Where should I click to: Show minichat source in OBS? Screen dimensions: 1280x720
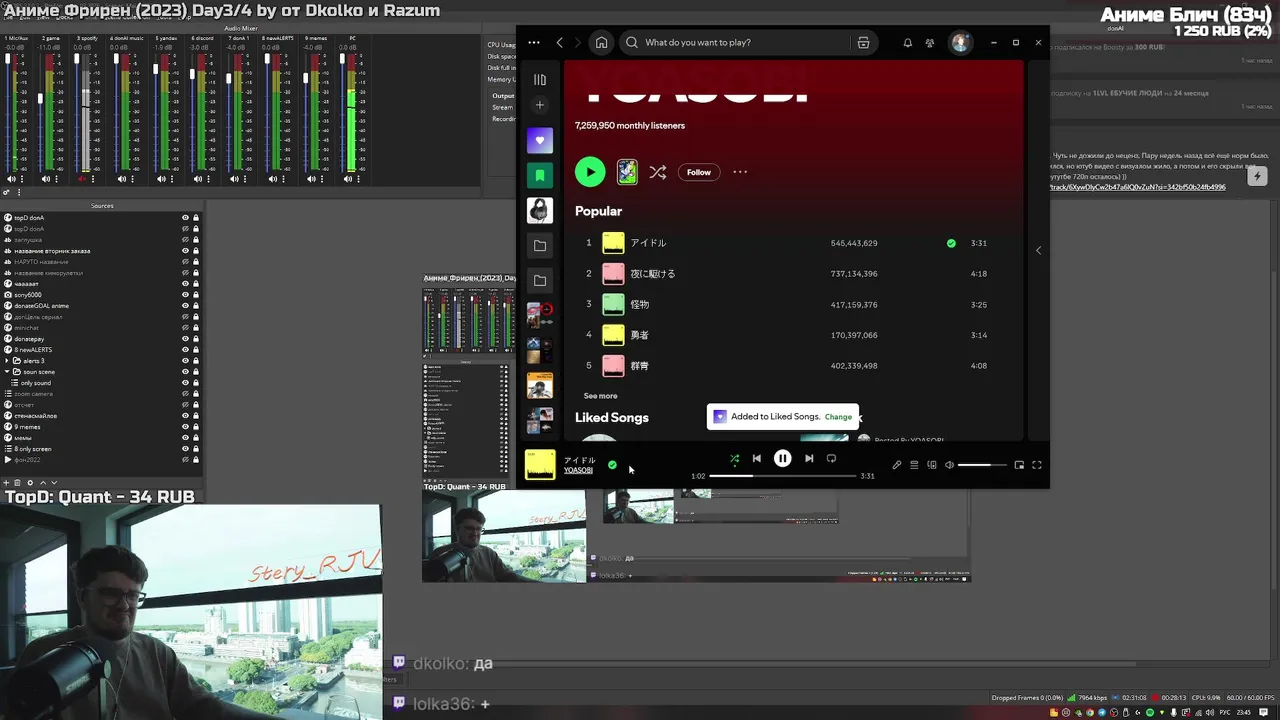[x=185, y=328]
